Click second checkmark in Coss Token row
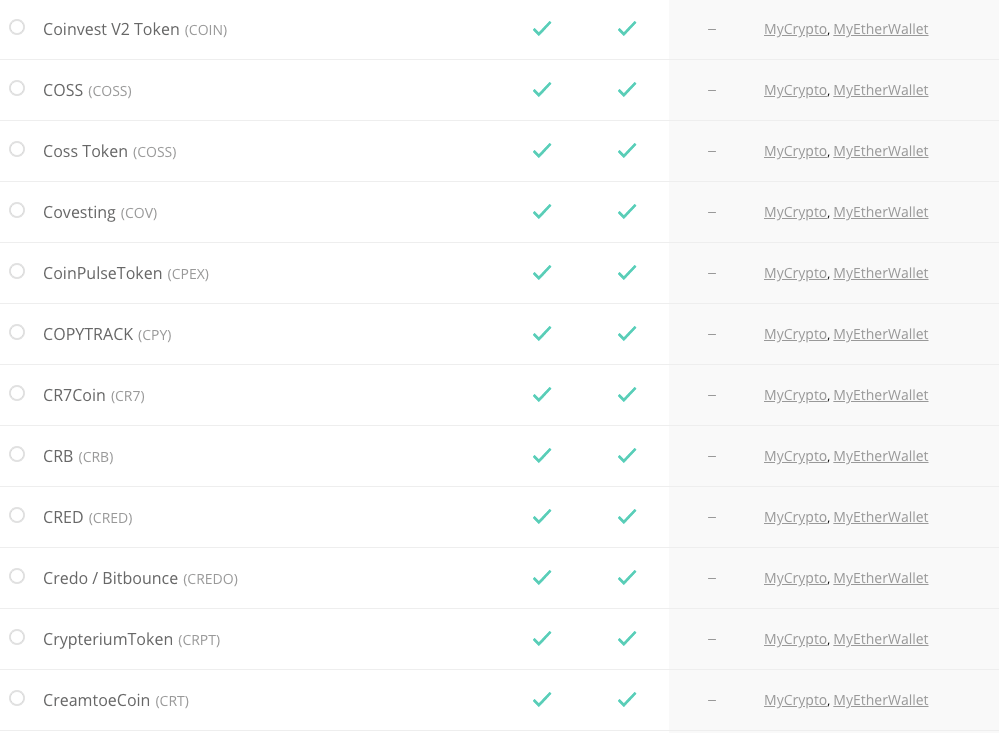999x733 pixels. coord(627,151)
